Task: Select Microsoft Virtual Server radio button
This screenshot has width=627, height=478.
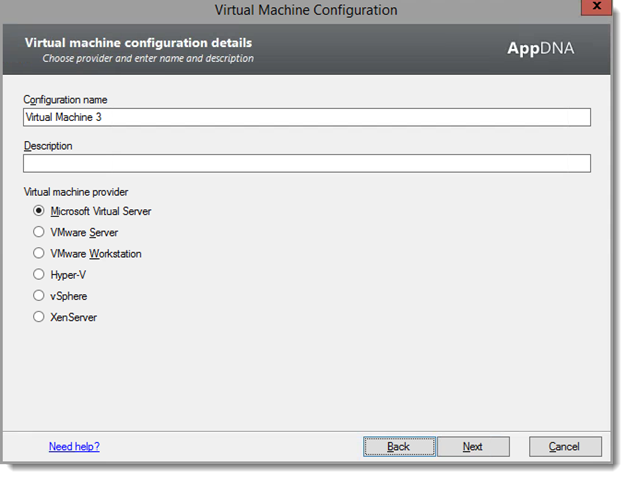Action: tap(38, 211)
